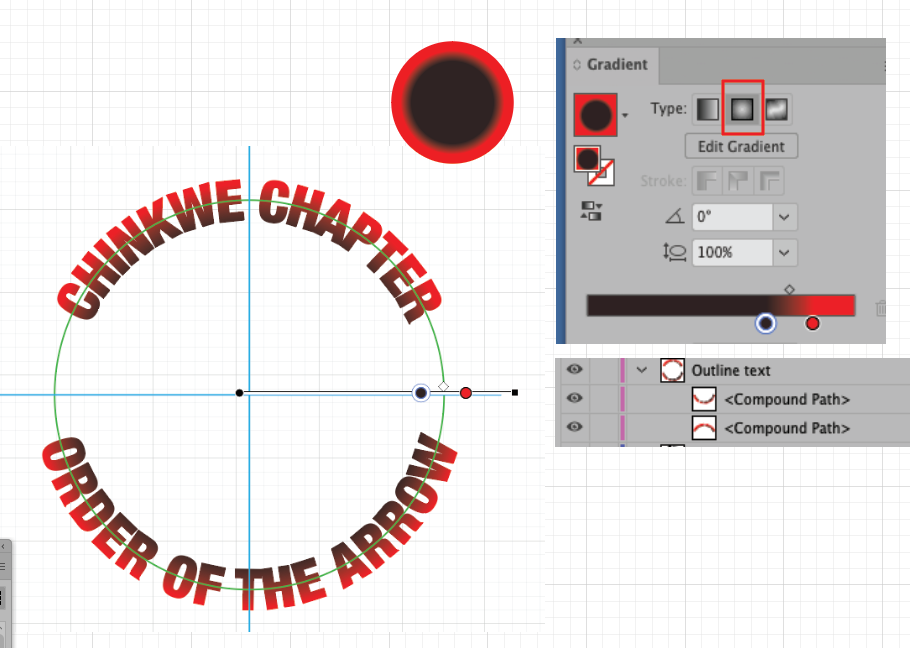Image resolution: width=910 pixels, height=648 pixels.
Task: Select the Radial gradient type icon
Action: [741, 109]
